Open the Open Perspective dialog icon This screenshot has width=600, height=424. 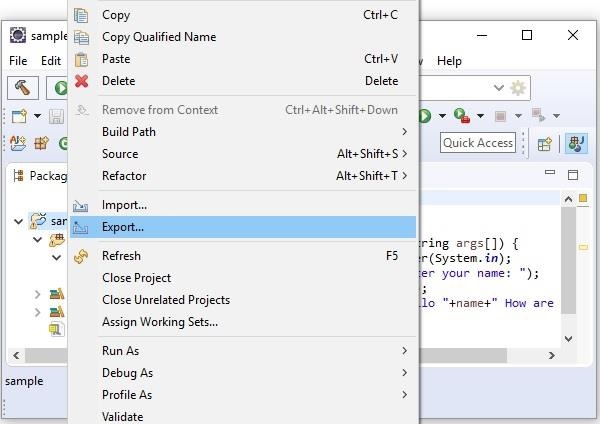pos(546,143)
